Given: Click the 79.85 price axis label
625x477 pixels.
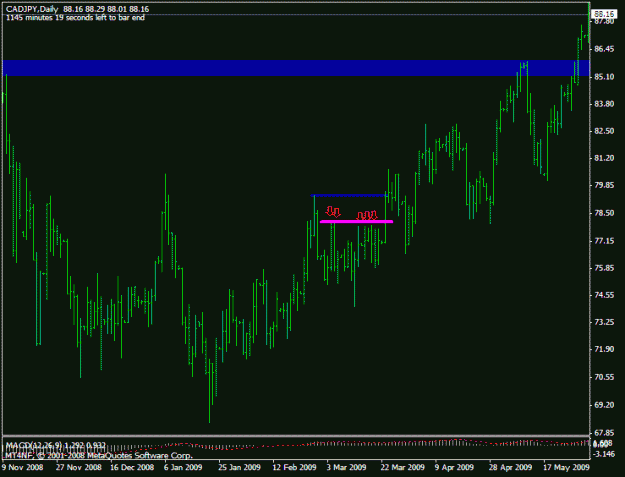Looking at the screenshot, I should (x=604, y=185).
